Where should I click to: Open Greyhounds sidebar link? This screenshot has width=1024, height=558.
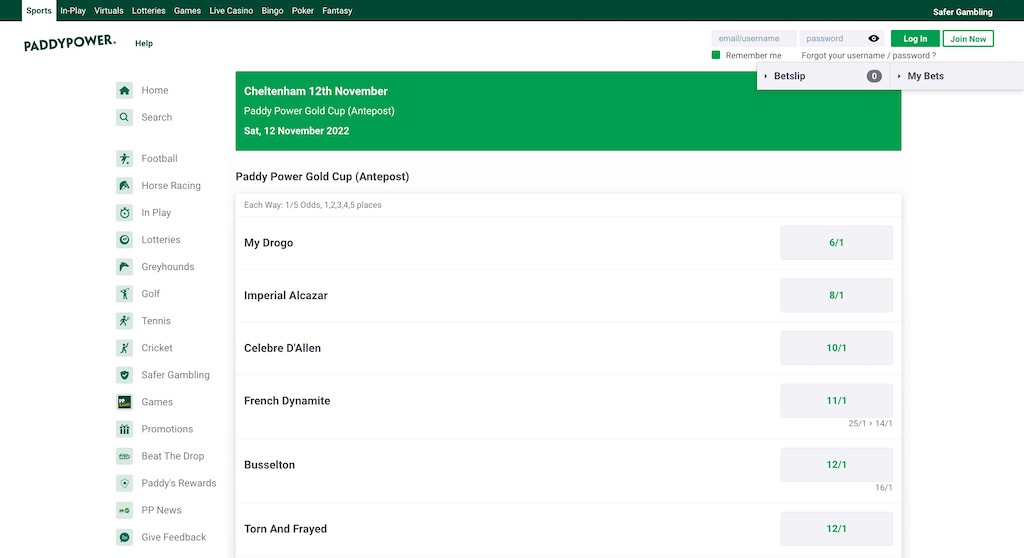[168, 267]
